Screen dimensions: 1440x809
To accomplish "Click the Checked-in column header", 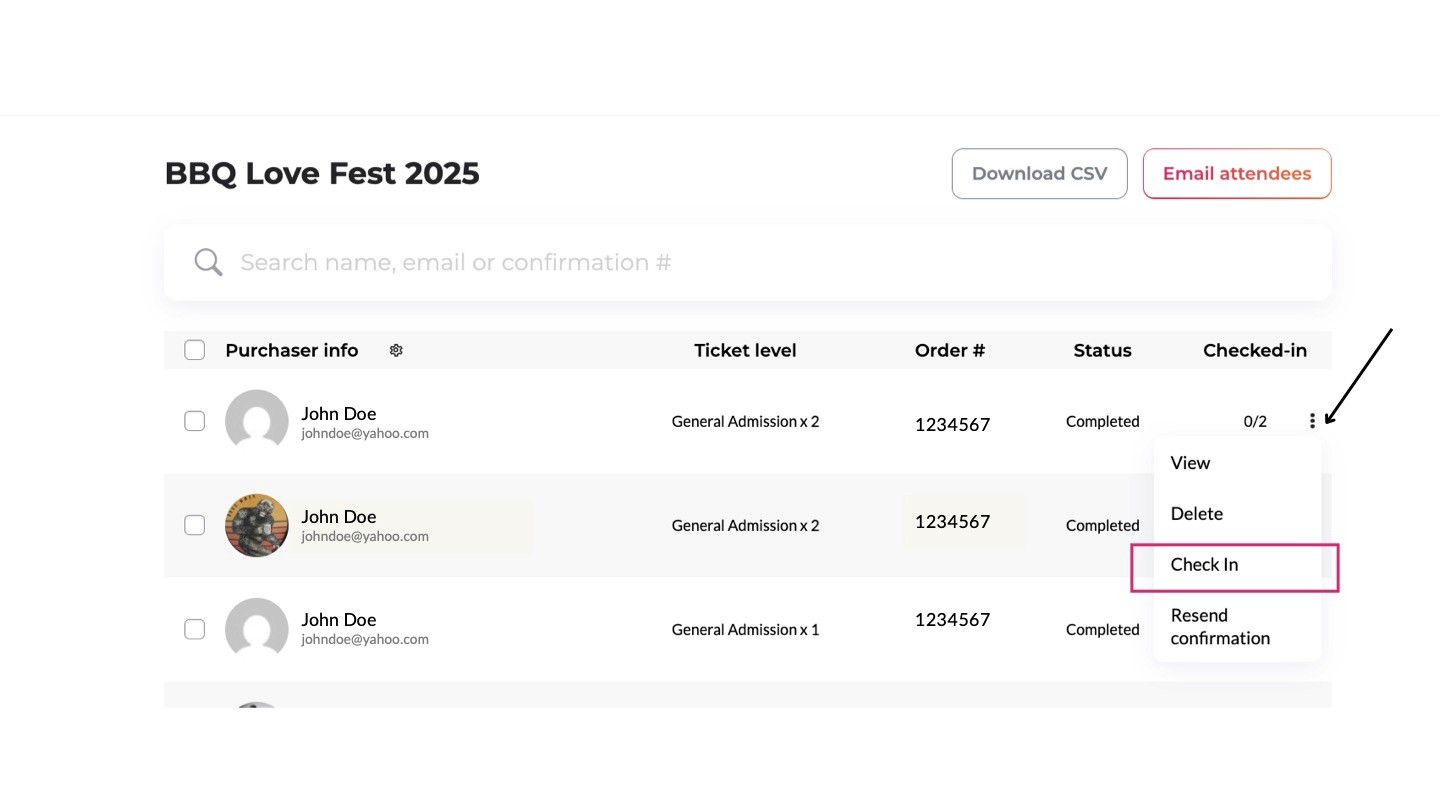I will point(1254,350).
